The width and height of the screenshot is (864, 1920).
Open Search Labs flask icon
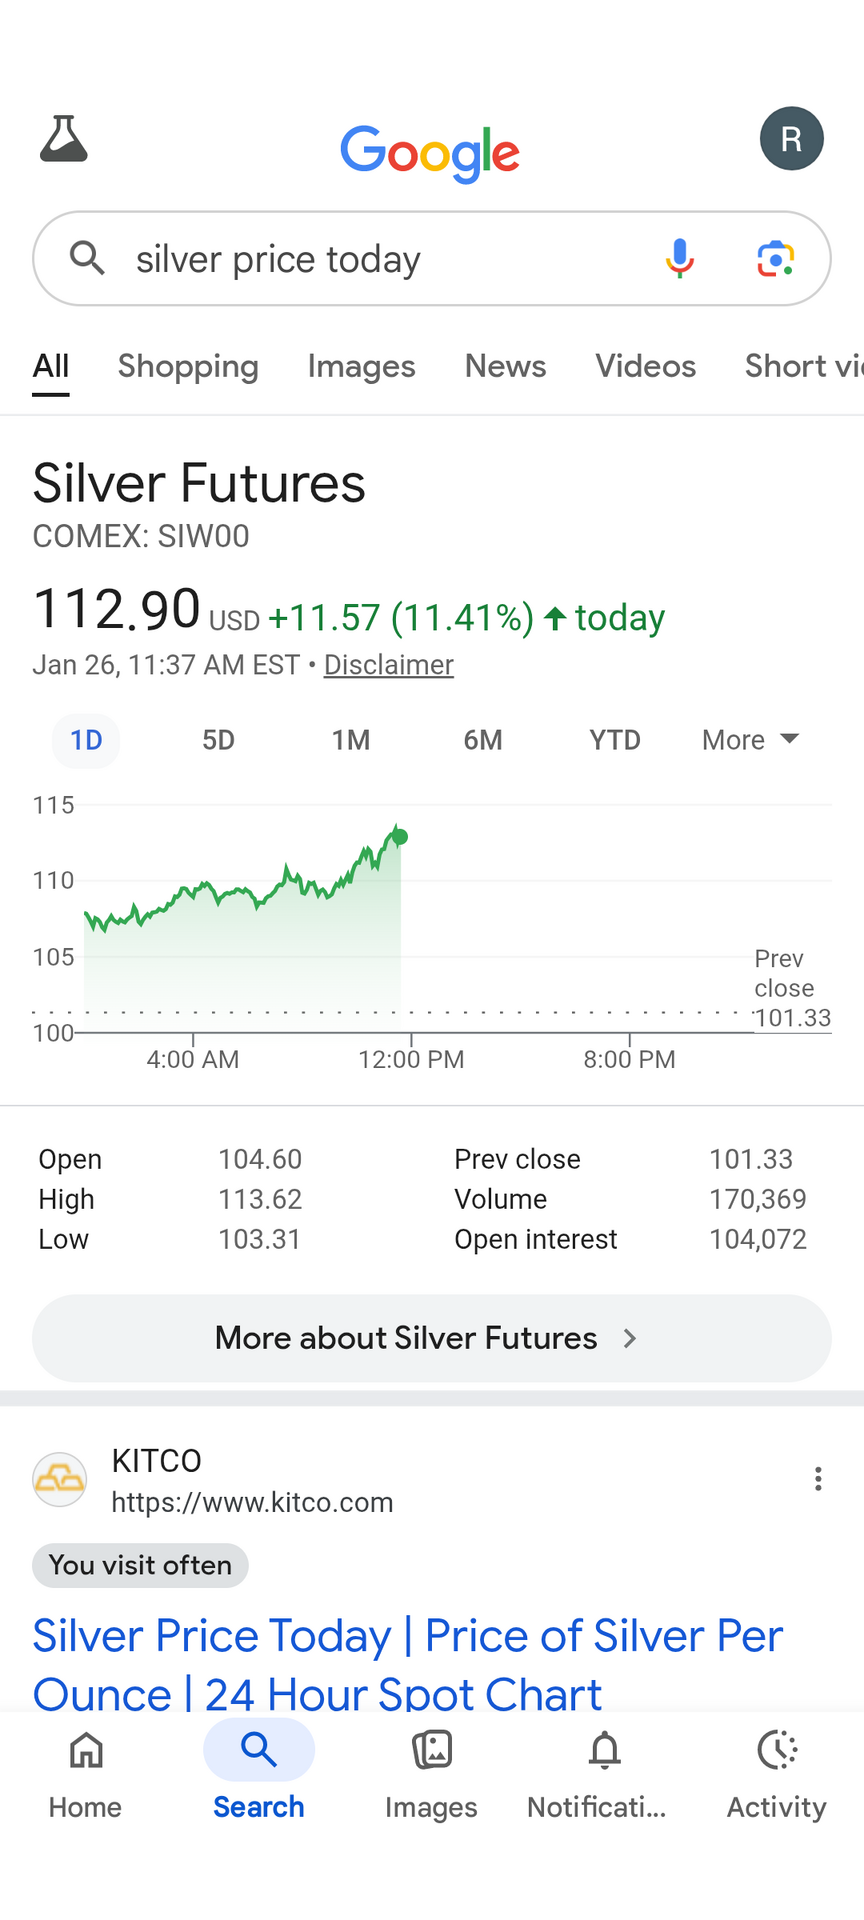64,139
